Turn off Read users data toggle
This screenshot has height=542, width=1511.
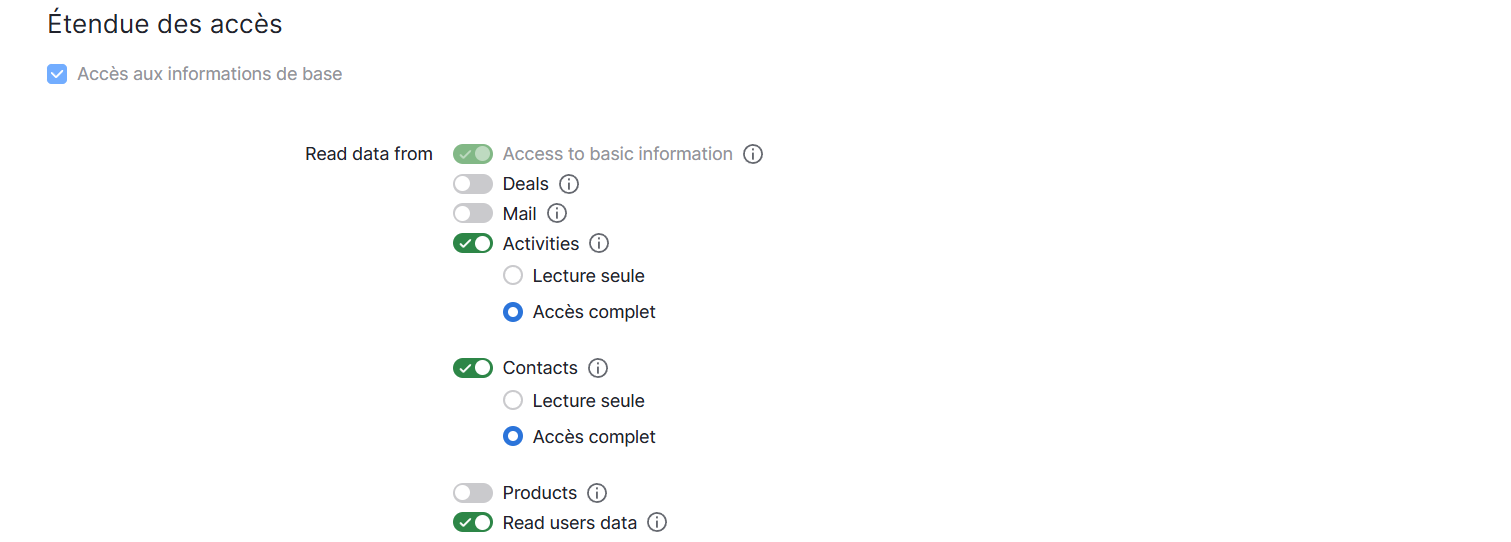click(473, 522)
